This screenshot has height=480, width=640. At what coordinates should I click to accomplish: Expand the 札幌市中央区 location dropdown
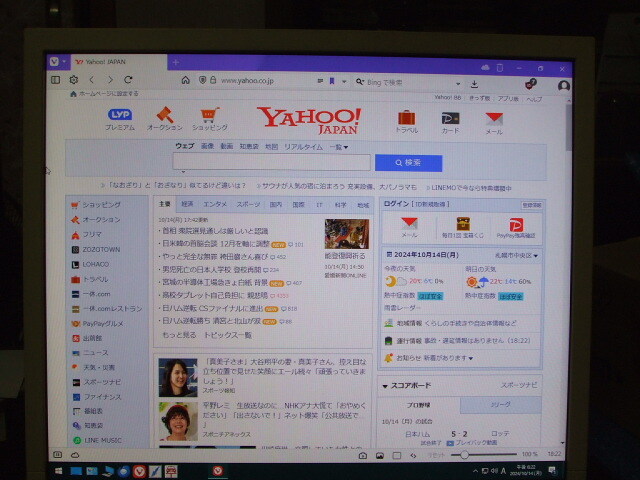pos(516,256)
